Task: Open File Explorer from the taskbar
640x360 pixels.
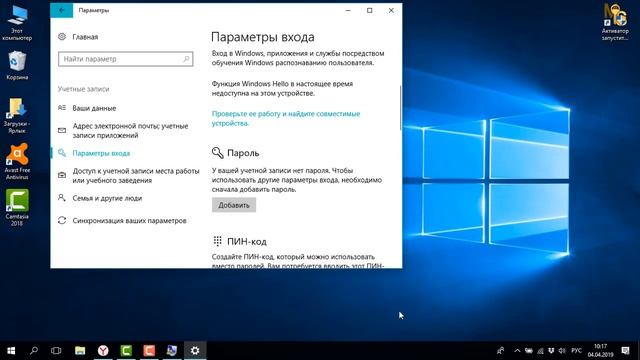Action: point(80,351)
